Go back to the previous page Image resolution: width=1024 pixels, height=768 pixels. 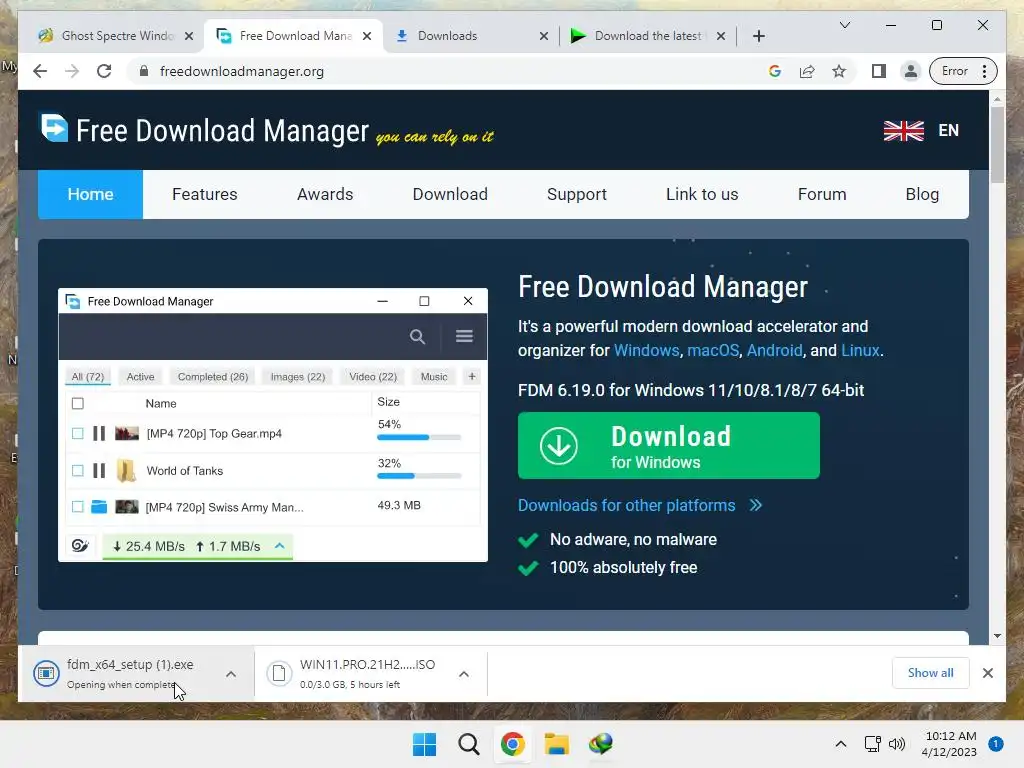point(40,71)
